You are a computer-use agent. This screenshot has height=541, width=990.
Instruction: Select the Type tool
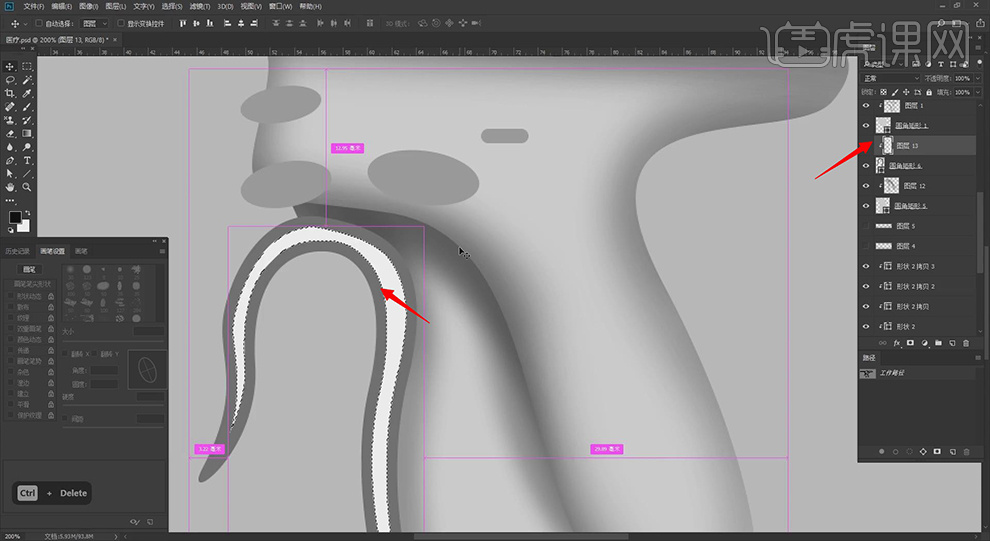click(27, 160)
